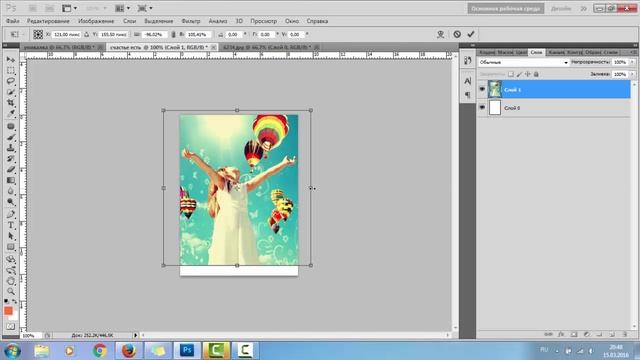Toggle lock image pixels brush icon
Image resolution: width=640 pixels, height=360 pixels.
519,74
